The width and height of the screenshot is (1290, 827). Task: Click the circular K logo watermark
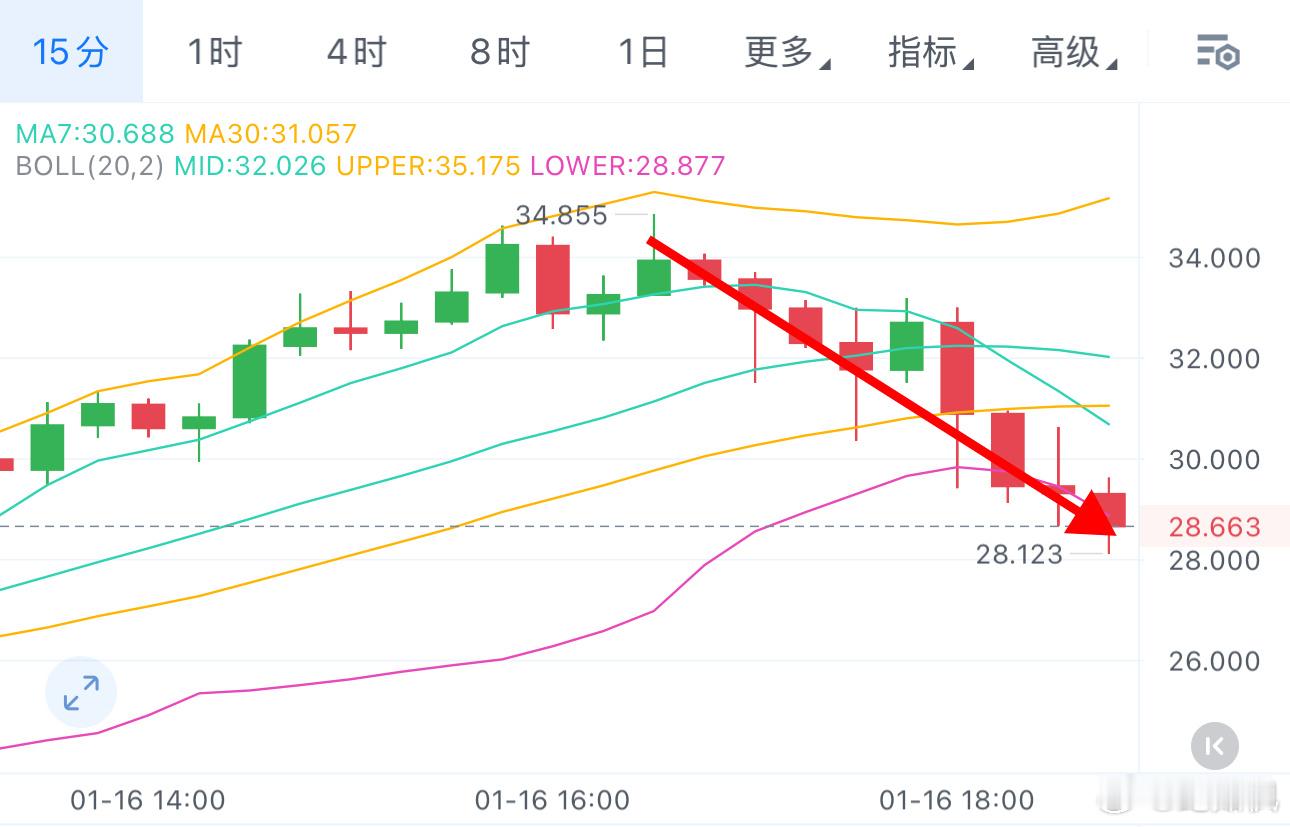pos(1214,746)
